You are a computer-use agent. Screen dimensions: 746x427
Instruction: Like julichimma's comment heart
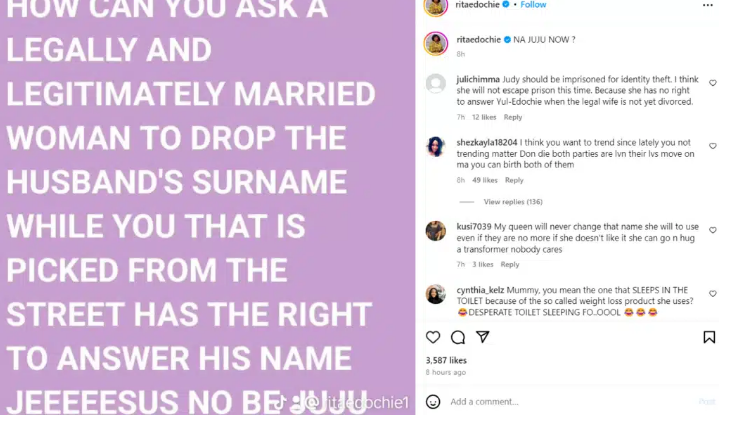click(713, 83)
